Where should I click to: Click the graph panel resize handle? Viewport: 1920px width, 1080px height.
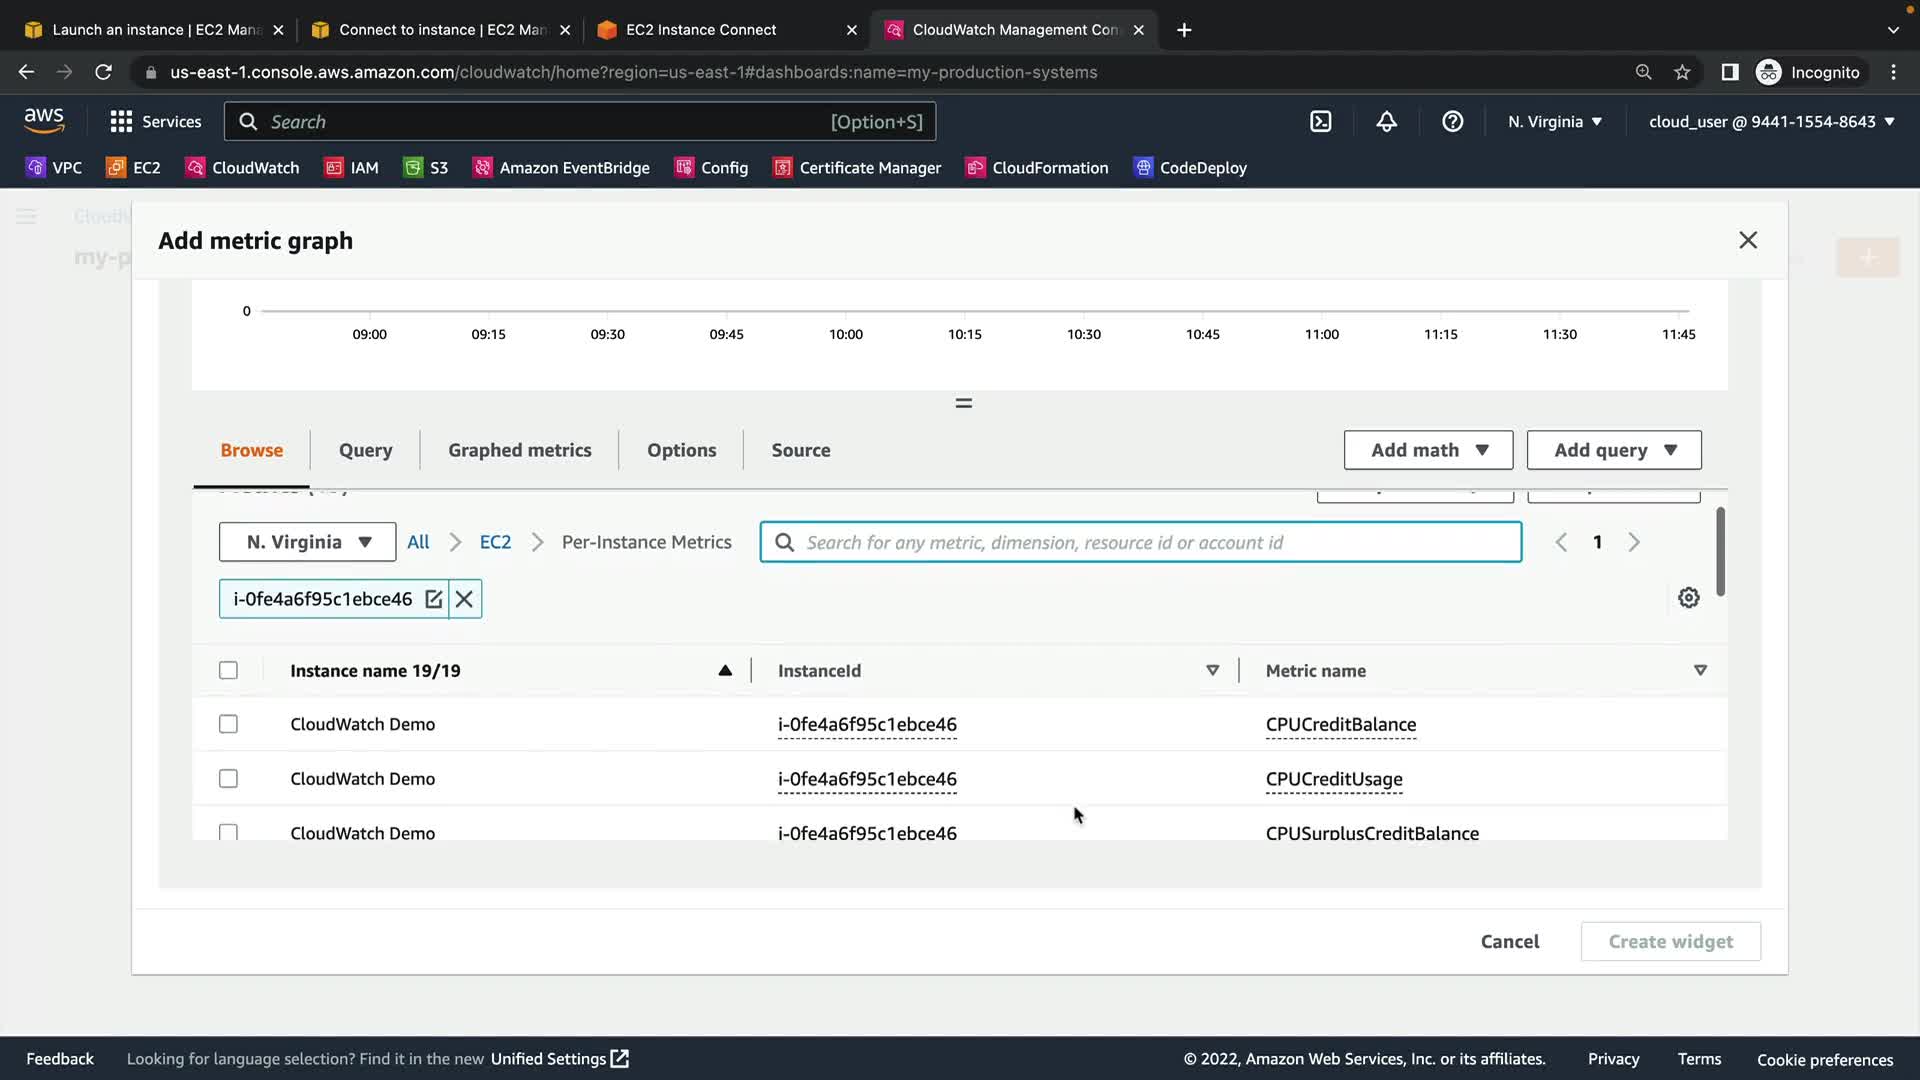pos(963,403)
